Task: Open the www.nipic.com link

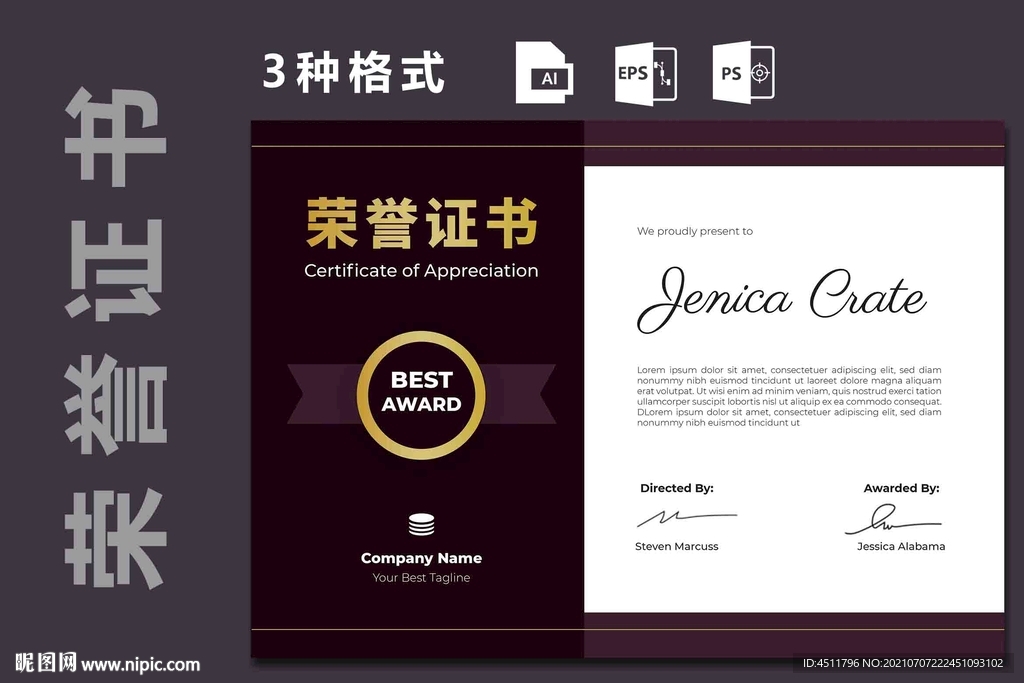Action: pyautogui.click(x=141, y=664)
